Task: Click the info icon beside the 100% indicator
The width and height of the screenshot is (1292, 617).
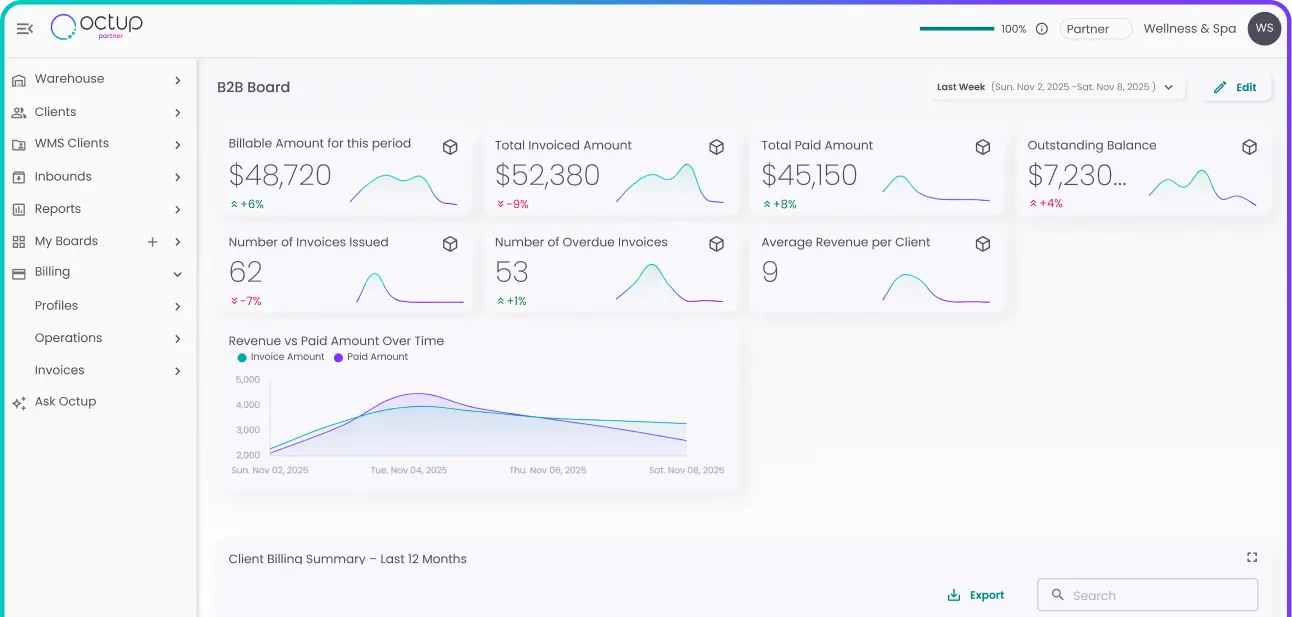Action: pos(1041,29)
